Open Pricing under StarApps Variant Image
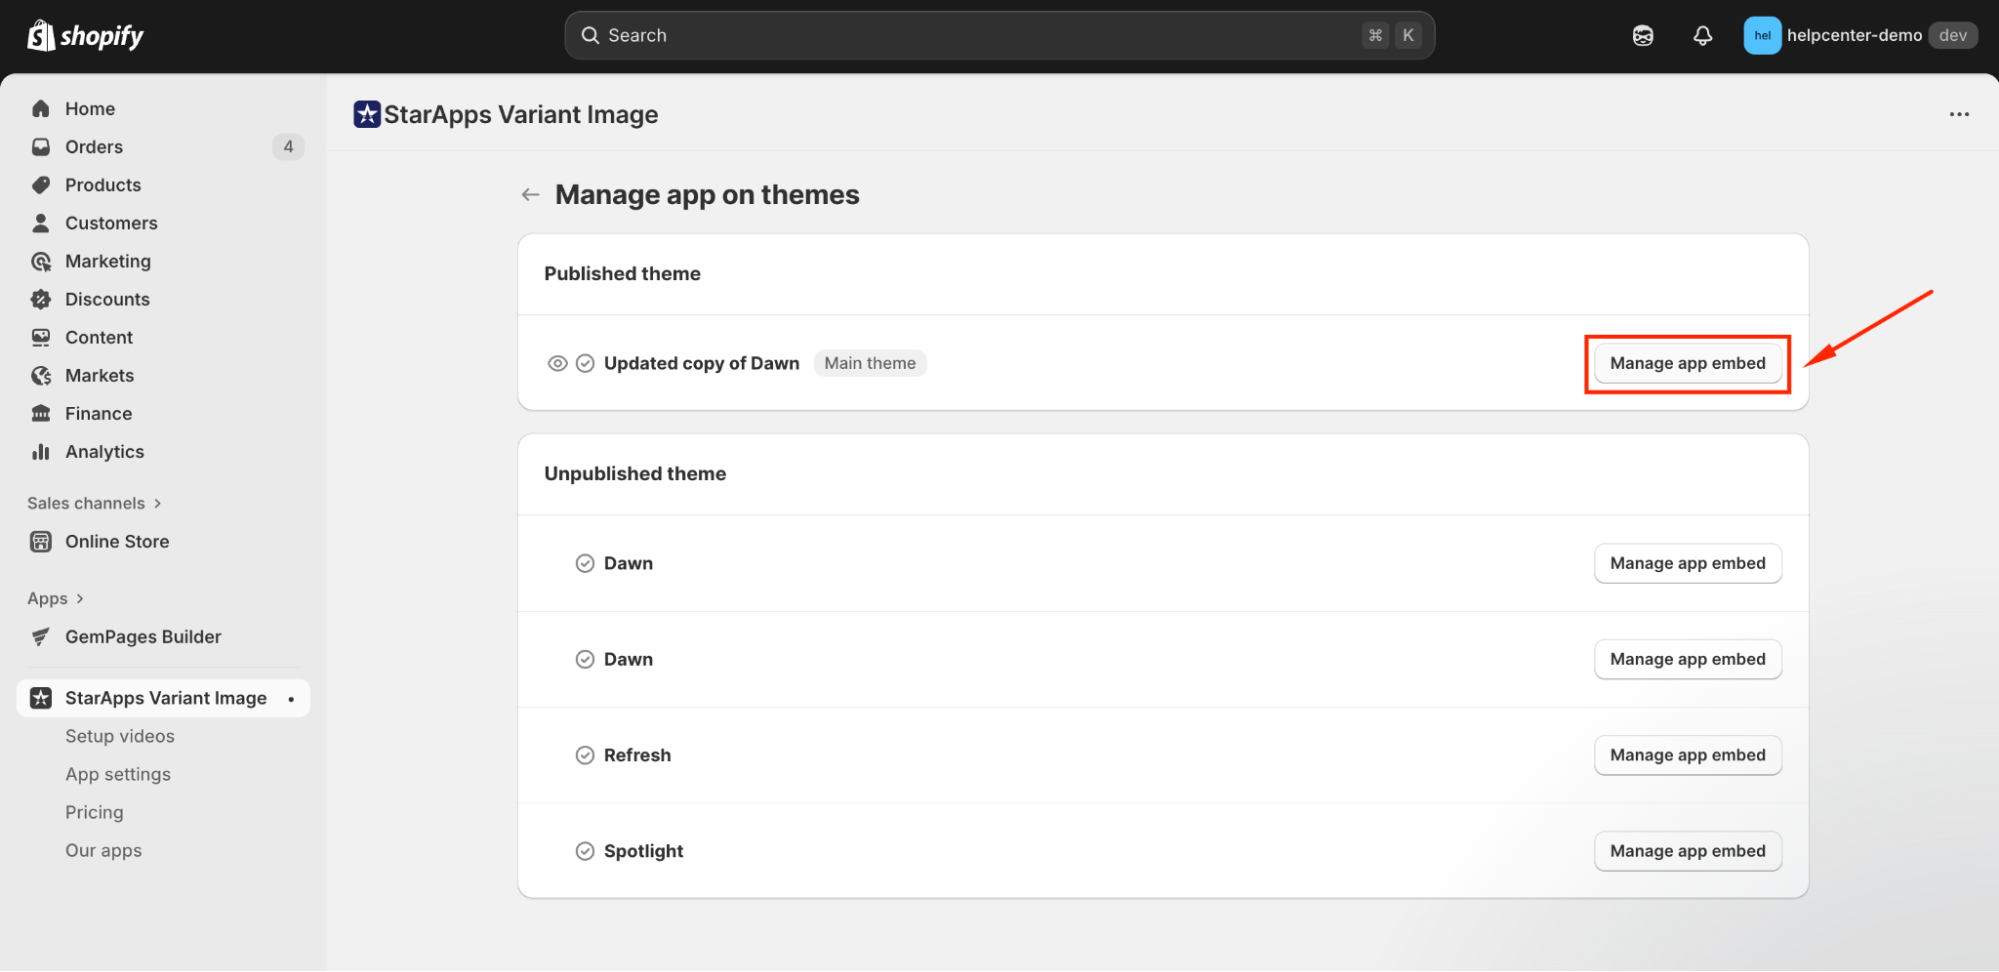Screen dimensions: 1999x972 [x=94, y=811]
